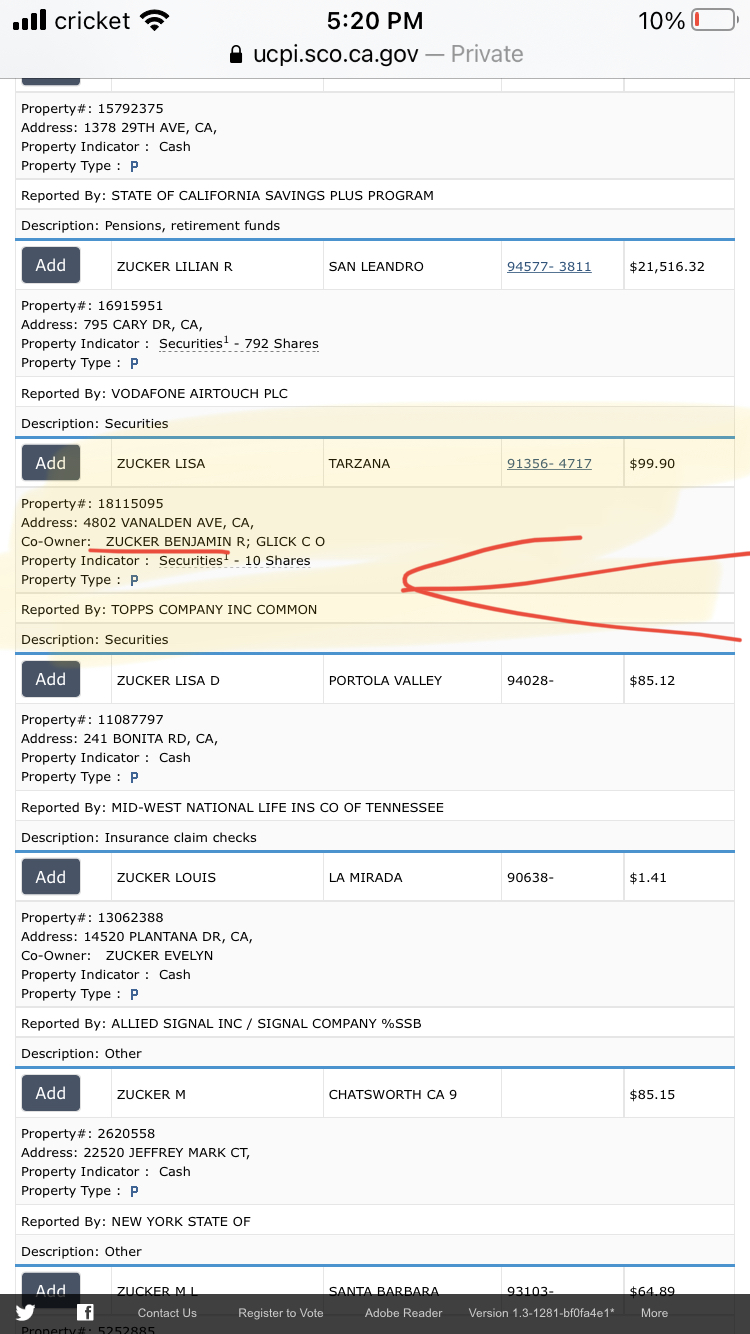Select the city SAN LEANDRO
750x1334 pixels.
376,267
